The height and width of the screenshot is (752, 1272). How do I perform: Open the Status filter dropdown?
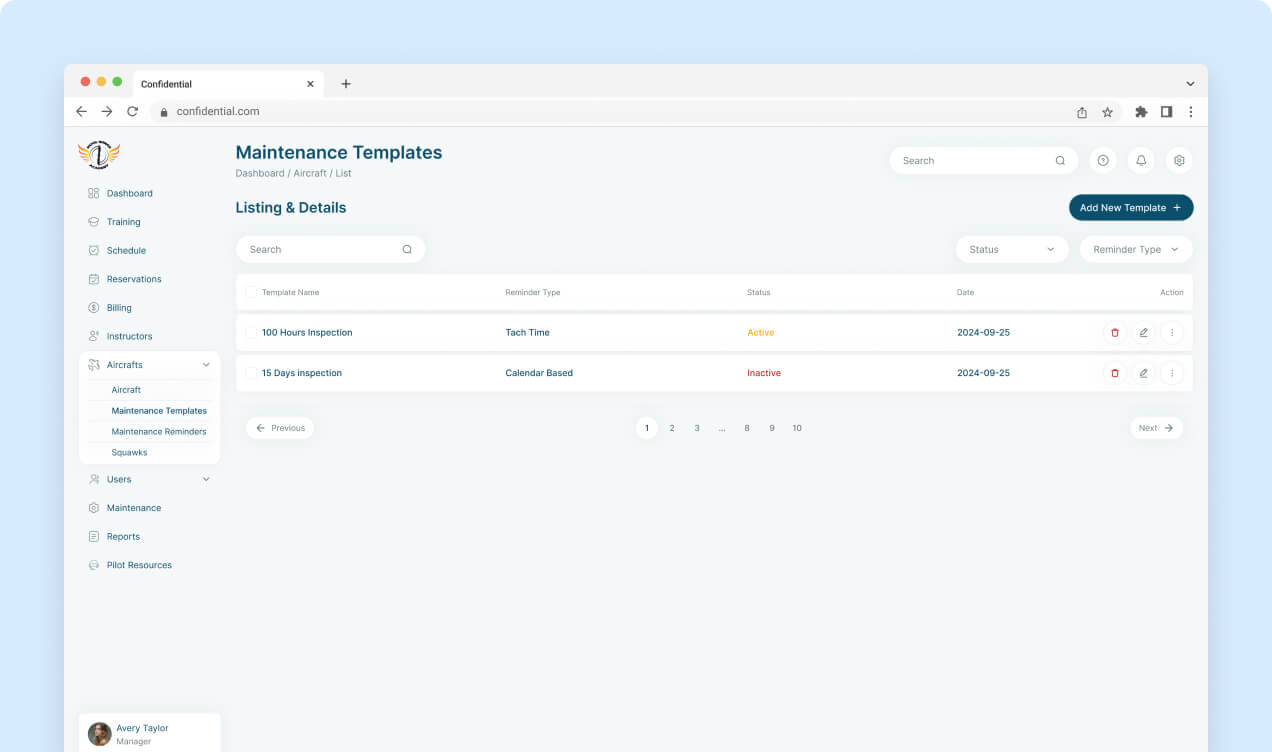(x=1012, y=250)
